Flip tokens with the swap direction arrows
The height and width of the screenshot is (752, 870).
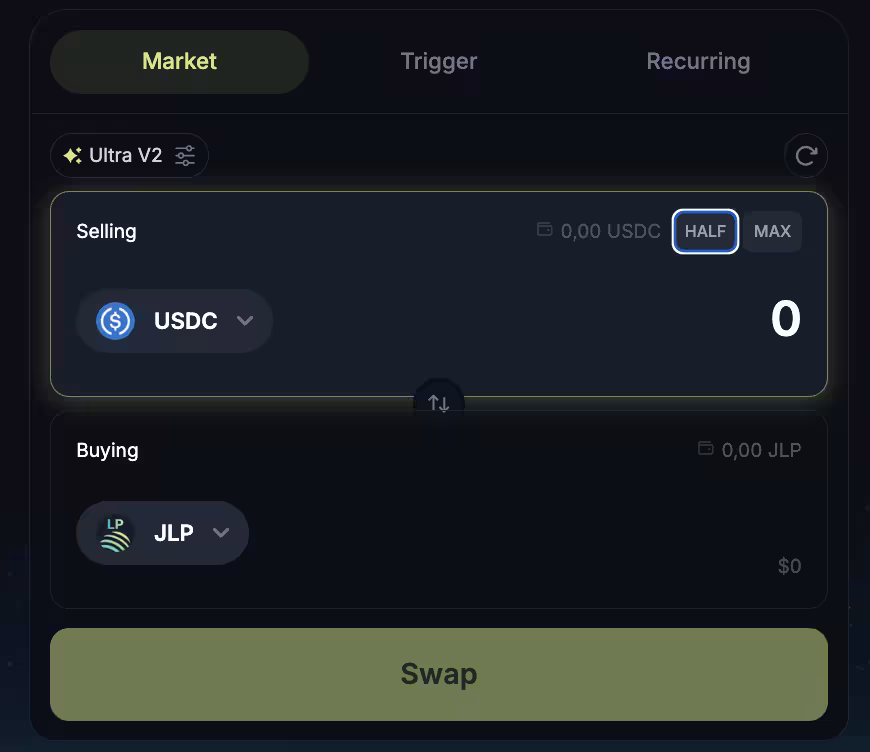point(439,403)
